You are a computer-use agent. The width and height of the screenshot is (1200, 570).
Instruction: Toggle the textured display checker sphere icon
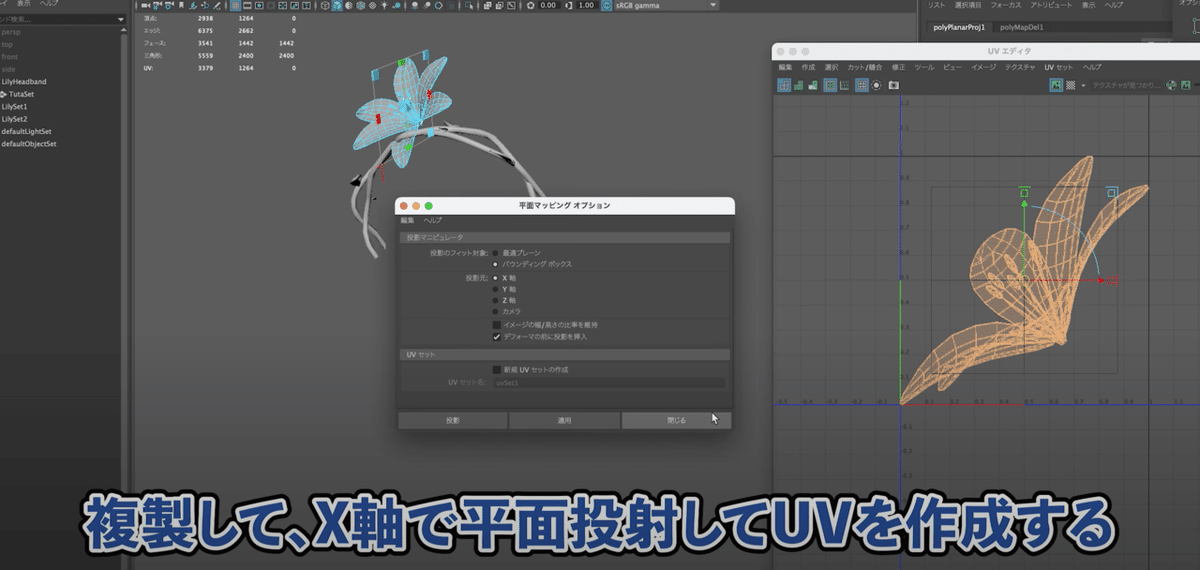(372, 5)
